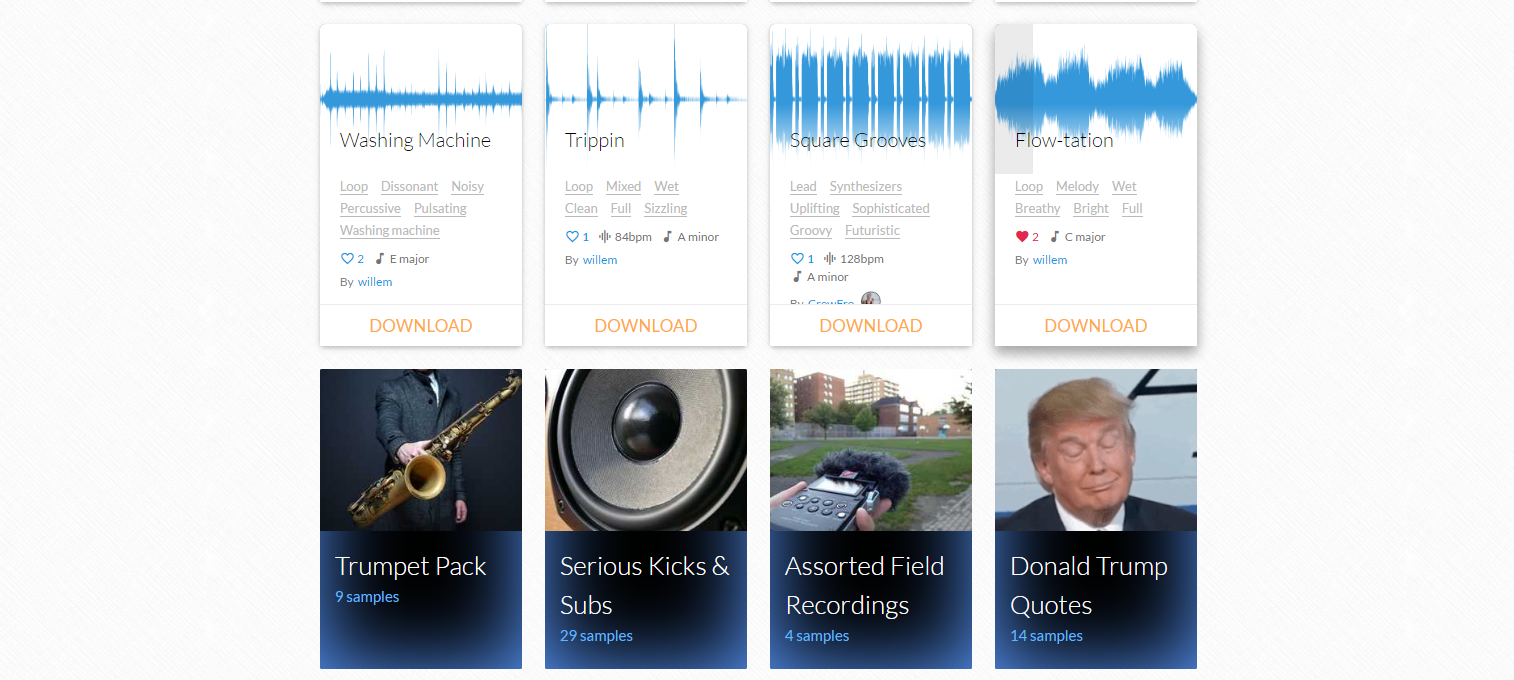This screenshot has width=1514, height=680.
Task: Select the Melody tag
Action: pyautogui.click(x=1077, y=187)
